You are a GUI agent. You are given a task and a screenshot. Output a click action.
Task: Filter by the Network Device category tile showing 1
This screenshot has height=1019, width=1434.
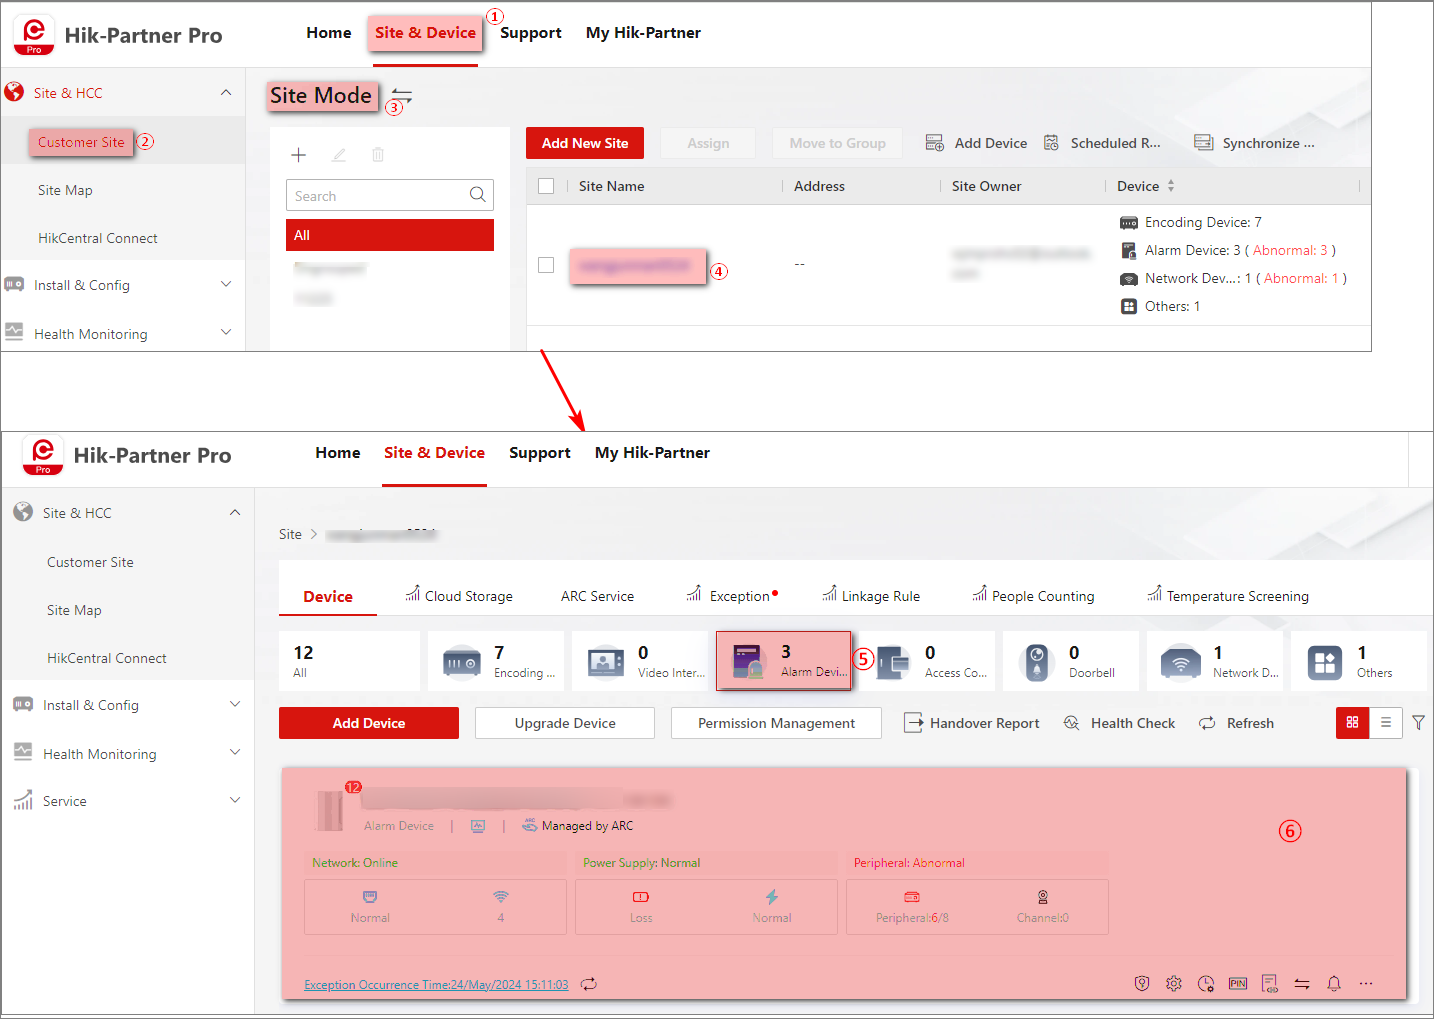pyautogui.click(x=1215, y=661)
